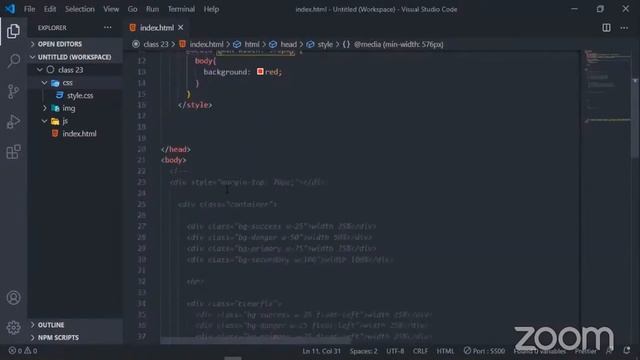Open the Accounts icon

pyautogui.click(x=13, y=298)
